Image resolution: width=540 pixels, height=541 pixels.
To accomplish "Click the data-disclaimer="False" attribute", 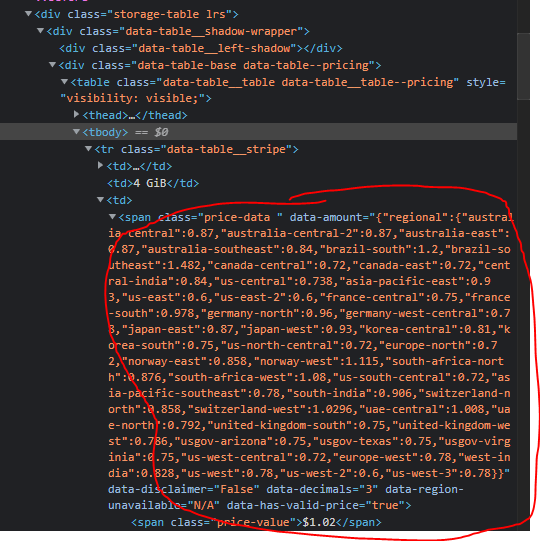I will click(184, 489).
